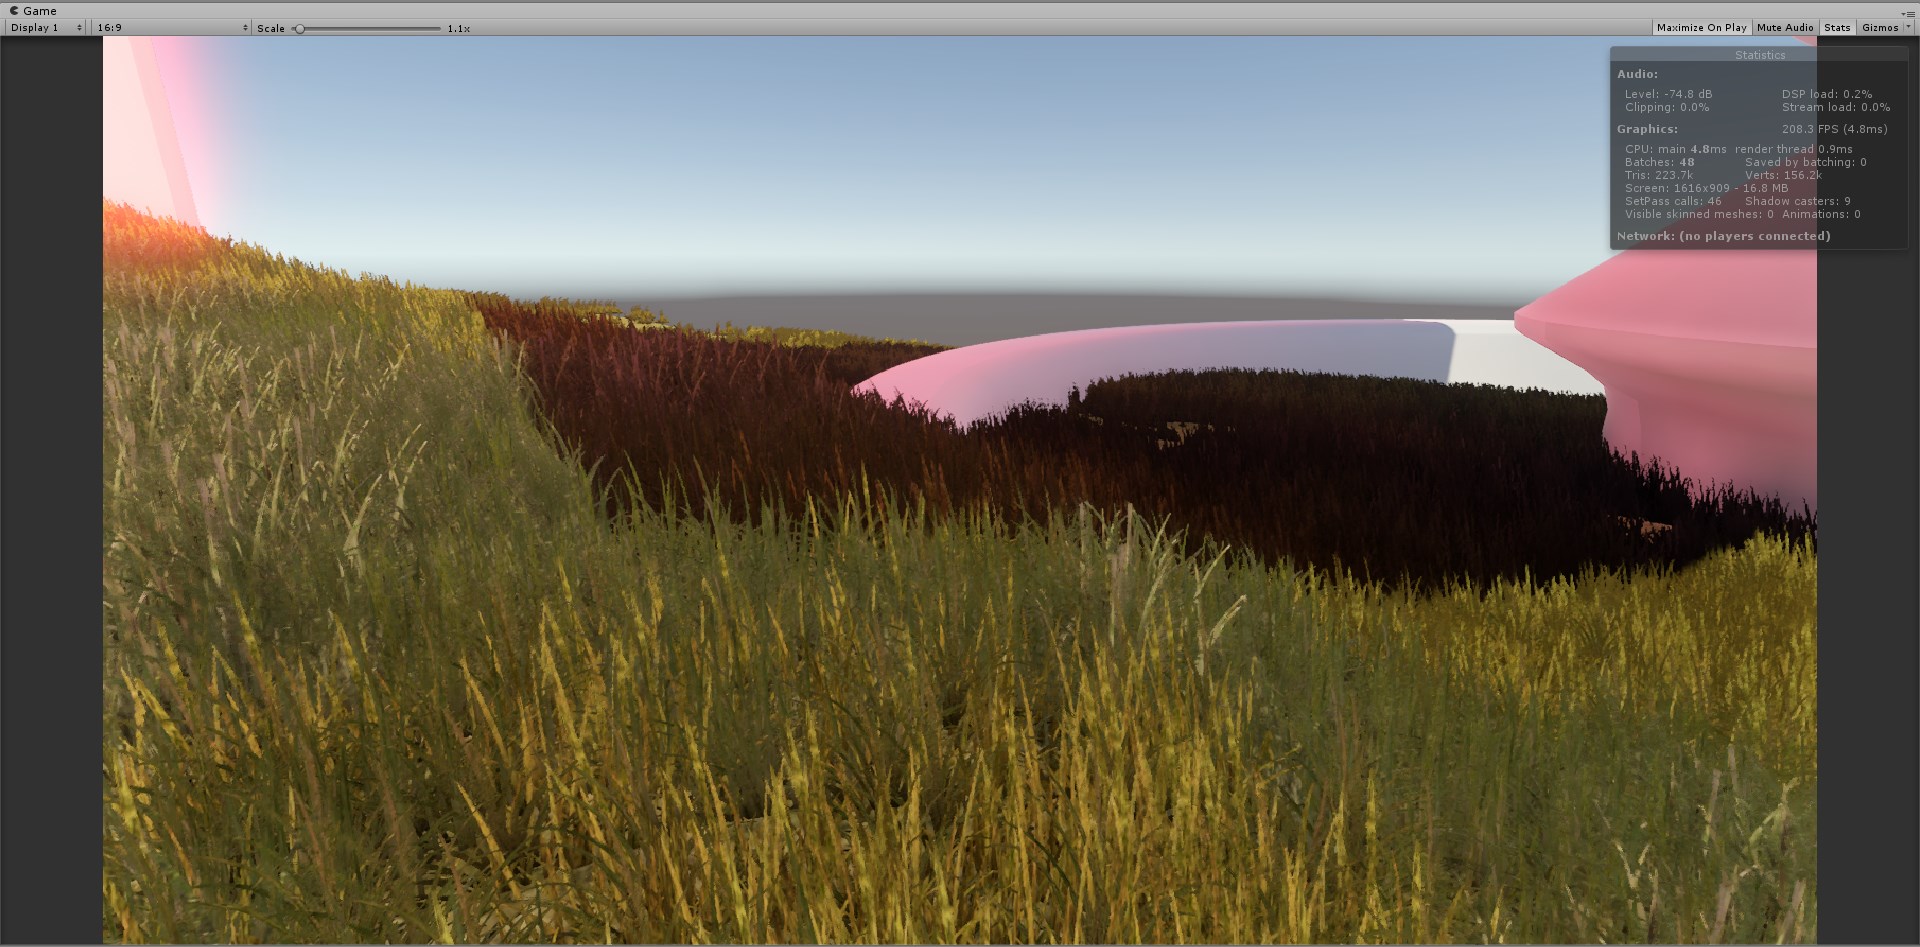Open the 16:9 aspect ratio dropdown
Viewport: 1920px width, 947px height.
click(x=172, y=28)
